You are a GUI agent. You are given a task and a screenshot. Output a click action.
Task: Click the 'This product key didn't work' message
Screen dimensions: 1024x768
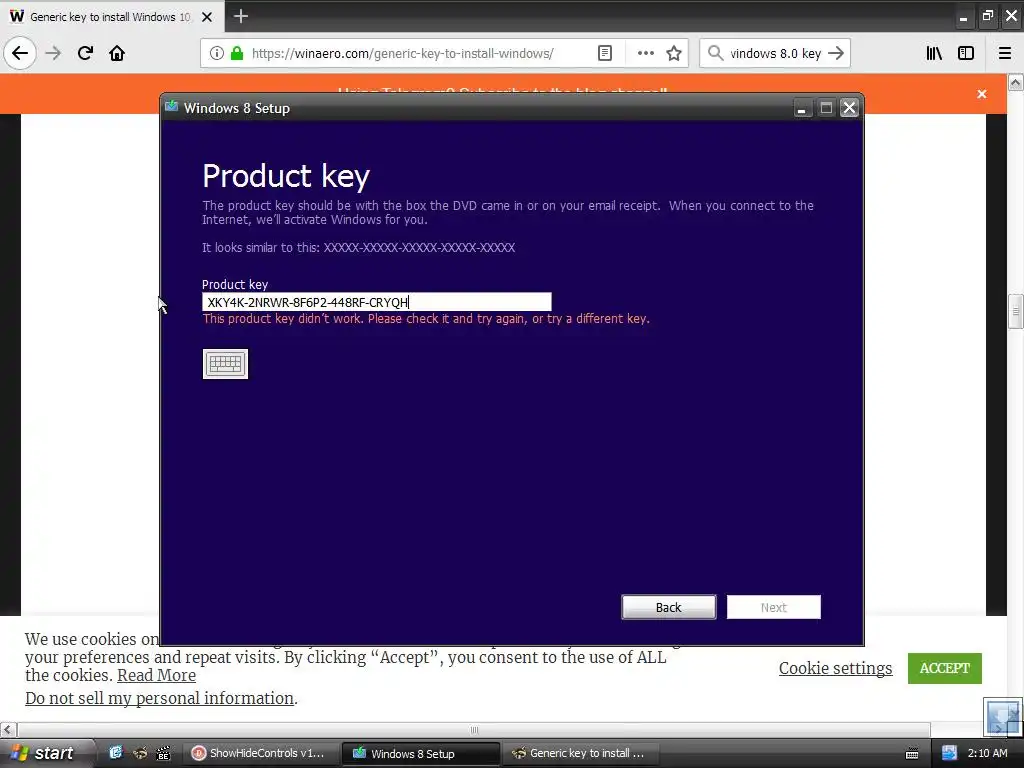[x=426, y=319]
